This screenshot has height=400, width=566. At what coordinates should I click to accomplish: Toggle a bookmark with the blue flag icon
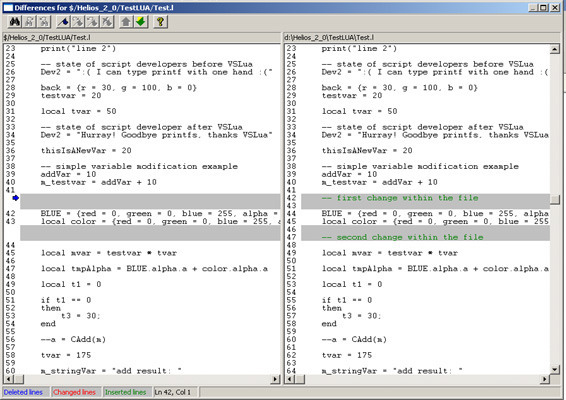tap(64, 22)
